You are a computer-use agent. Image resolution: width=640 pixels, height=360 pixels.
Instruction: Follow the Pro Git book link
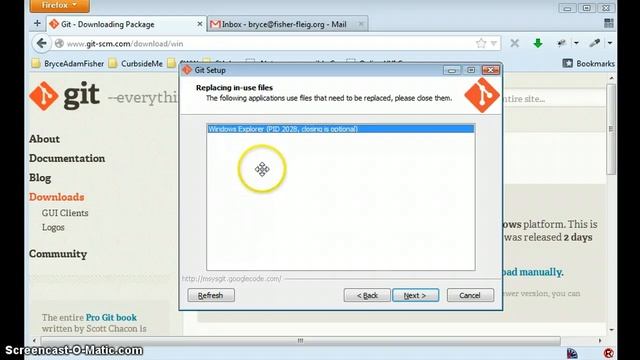tap(111, 317)
